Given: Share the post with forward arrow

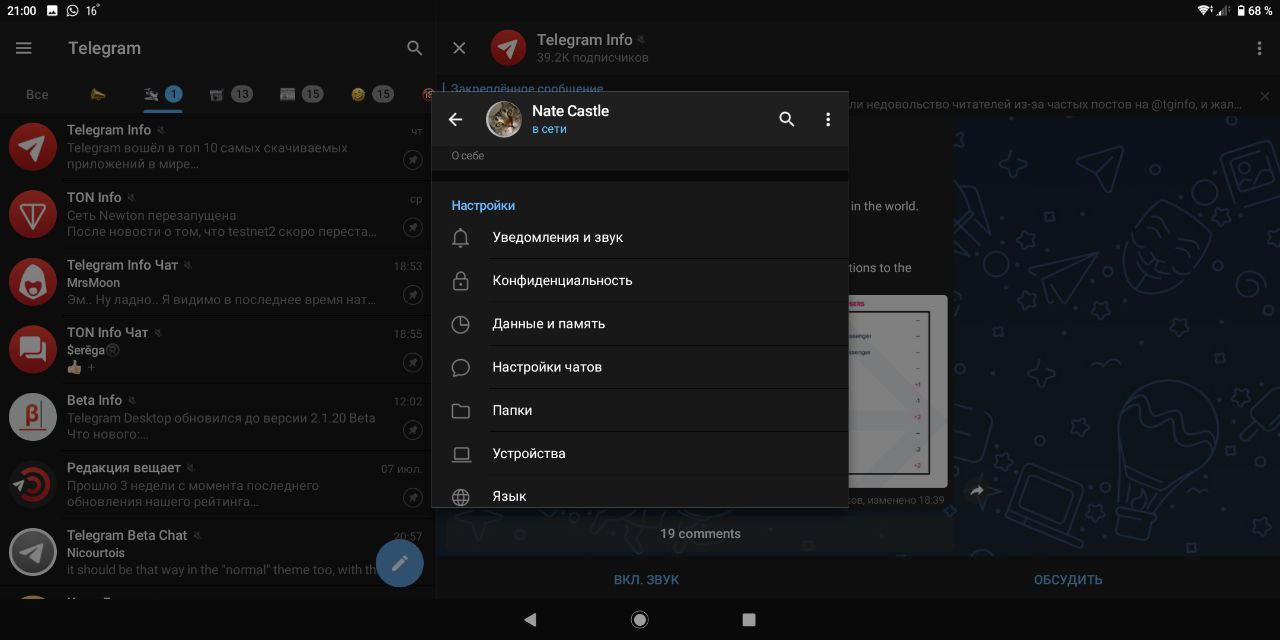Looking at the screenshot, I should [977, 490].
